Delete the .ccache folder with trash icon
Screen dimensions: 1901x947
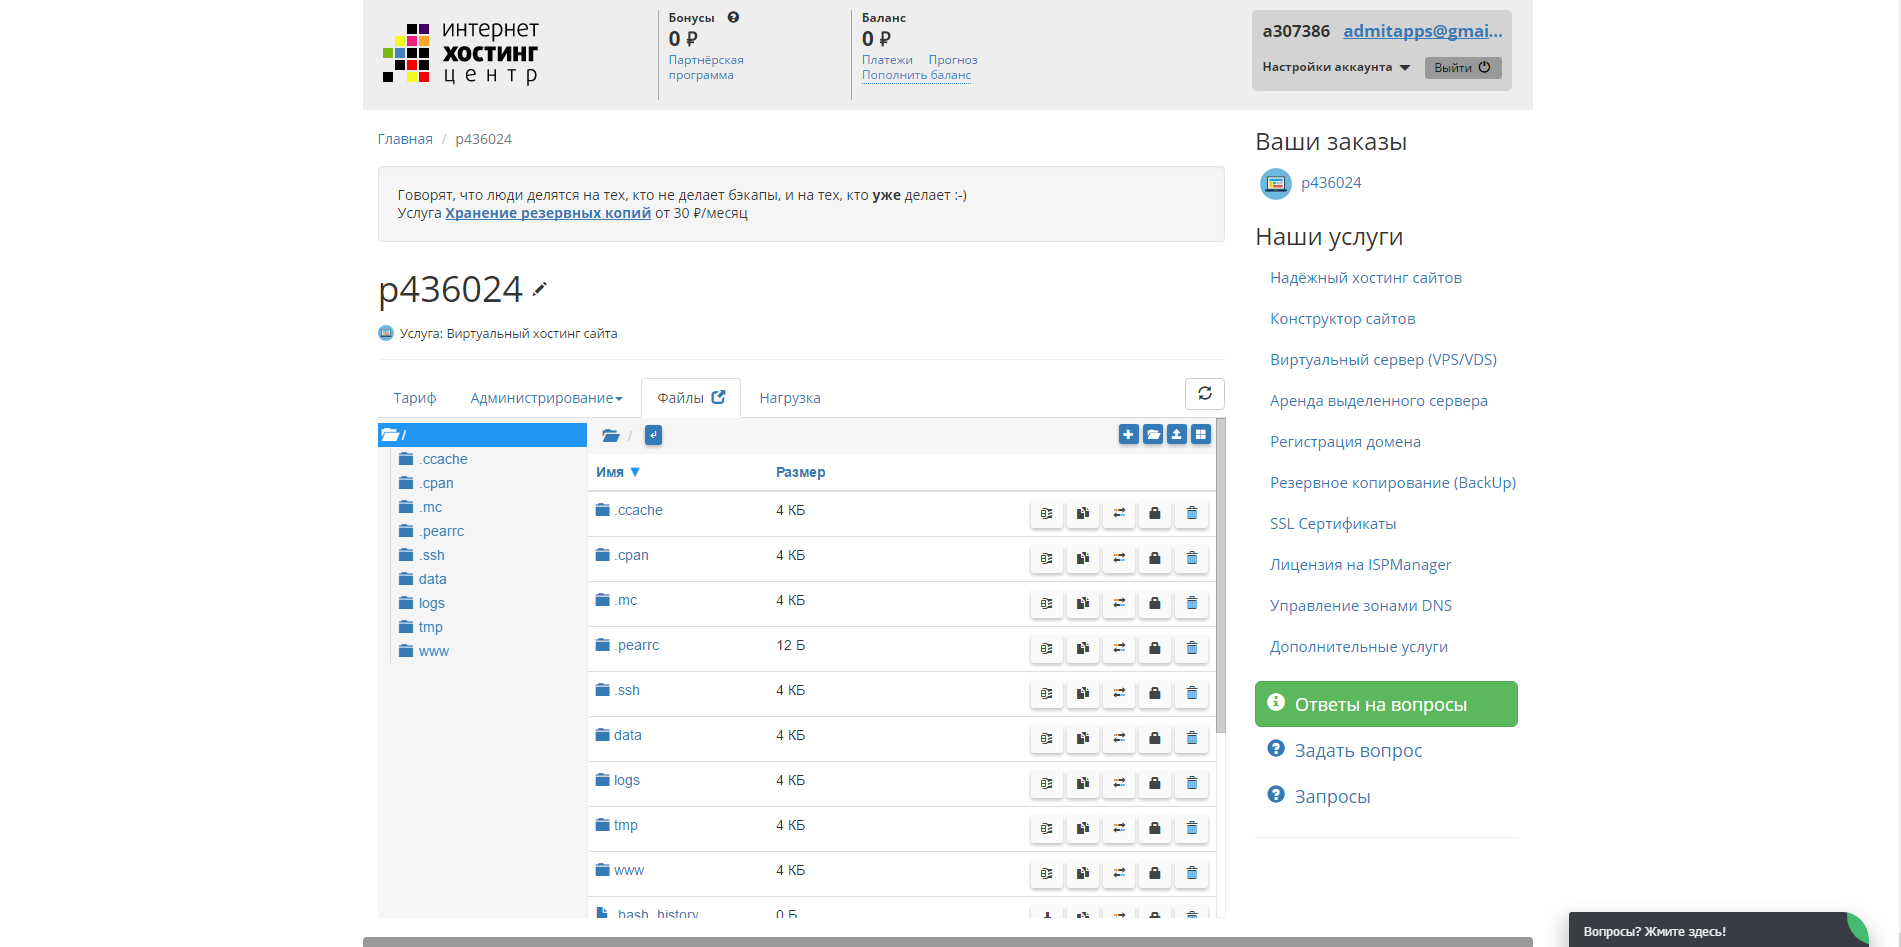pyautogui.click(x=1191, y=513)
